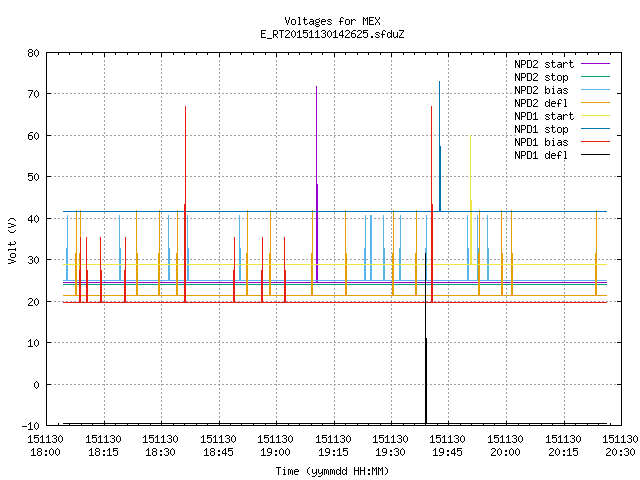
Task: Click the y-axis tick value -10
Action: pyautogui.click(x=31, y=426)
